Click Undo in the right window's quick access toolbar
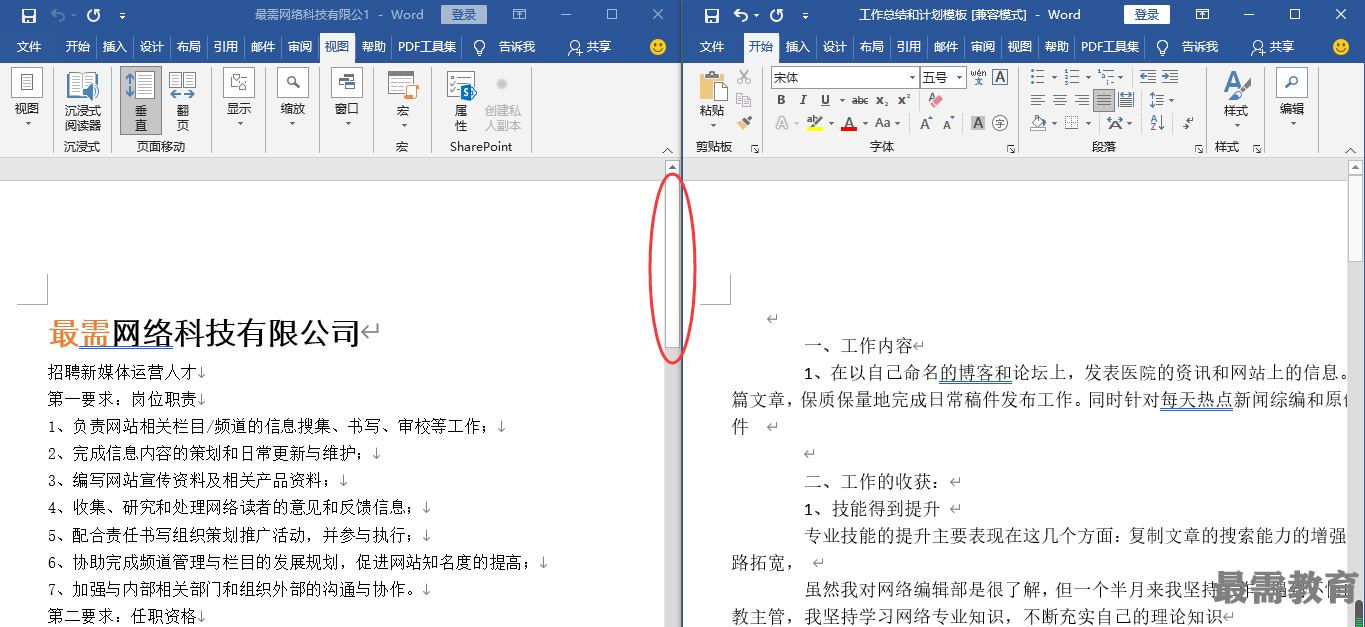1365x627 pixels. tap(741, 15)
